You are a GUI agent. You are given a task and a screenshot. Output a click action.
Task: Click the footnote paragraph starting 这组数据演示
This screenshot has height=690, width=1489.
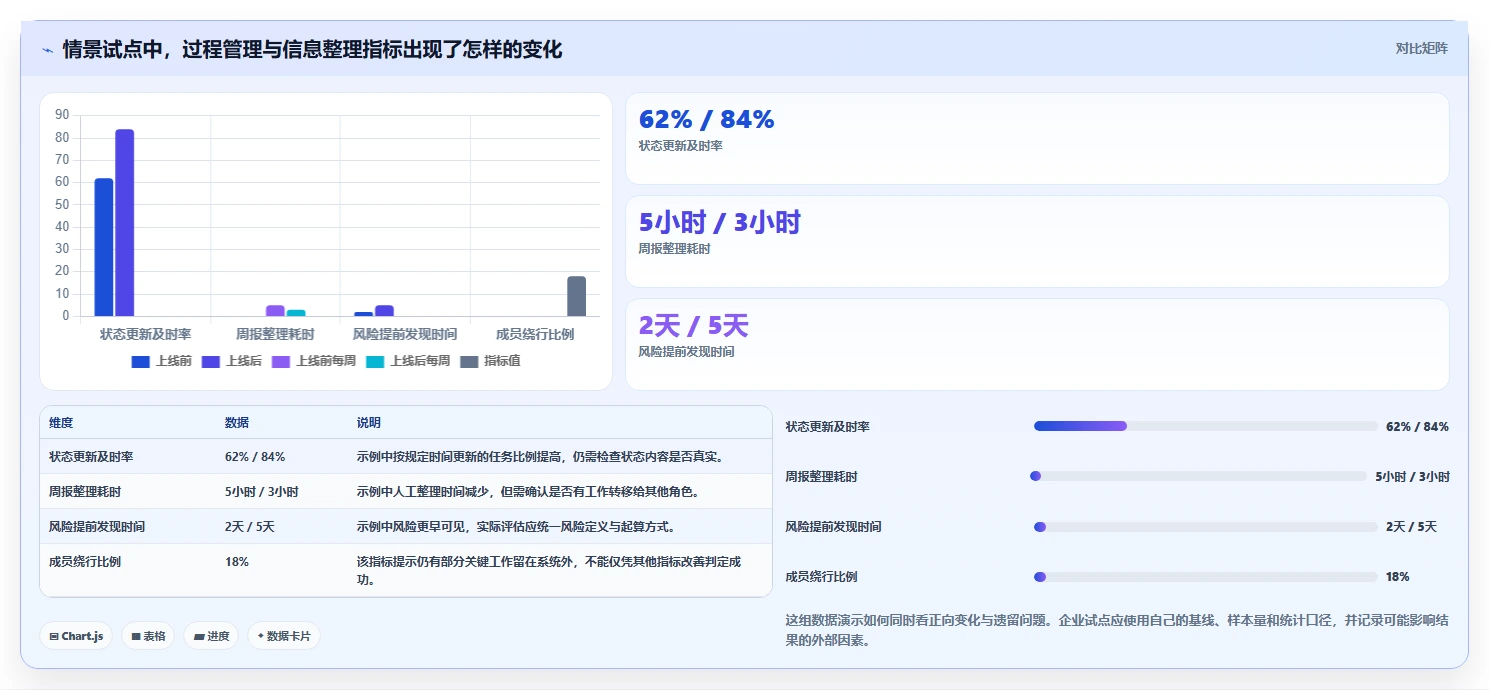tap(1117, 630)
